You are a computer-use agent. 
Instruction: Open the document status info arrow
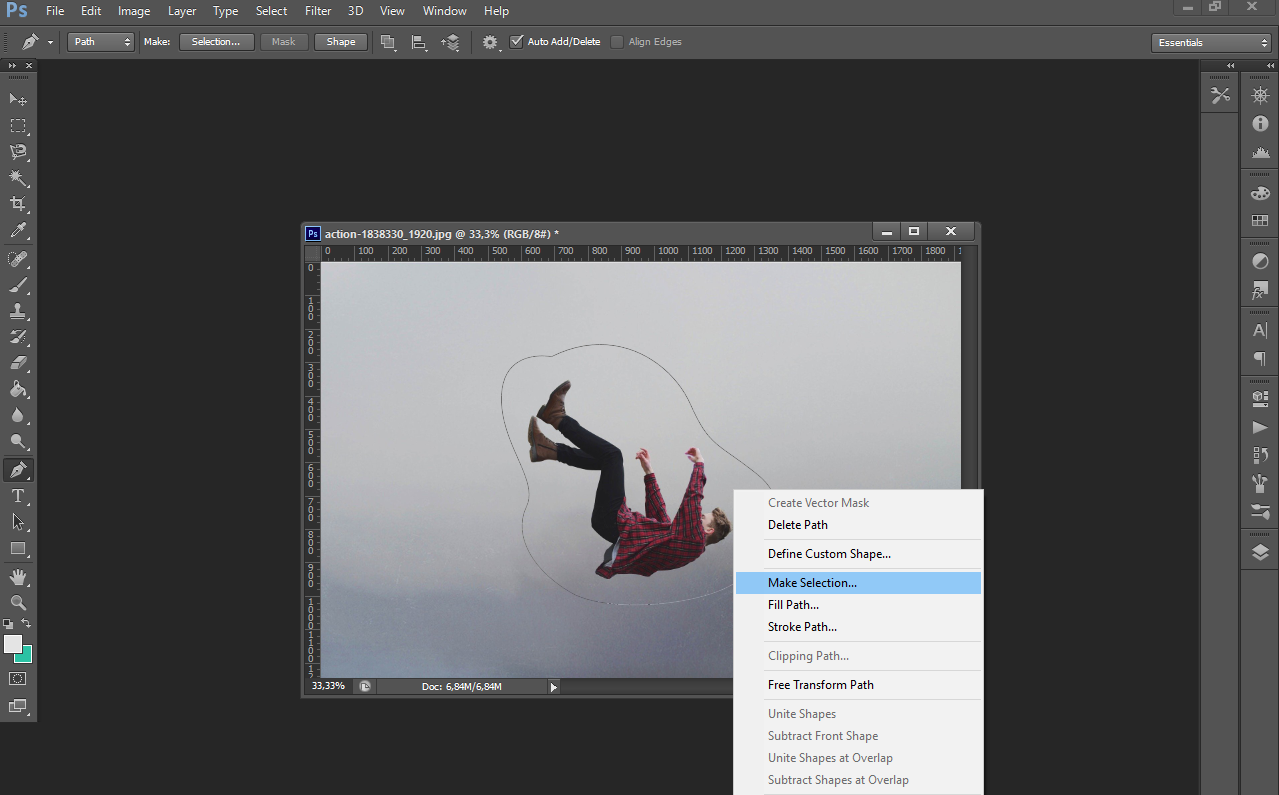554,687
